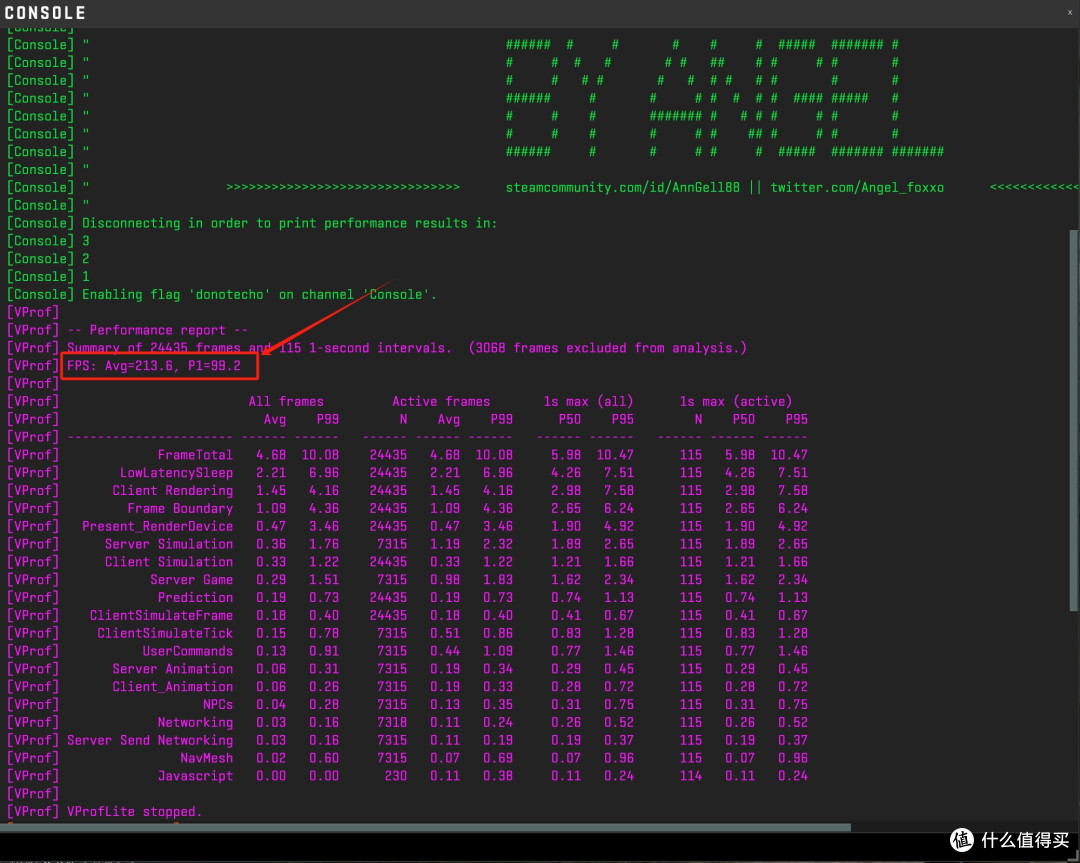Click the 'Client Rendering' row label
The image size is (1080, 863).
[172, 490]
